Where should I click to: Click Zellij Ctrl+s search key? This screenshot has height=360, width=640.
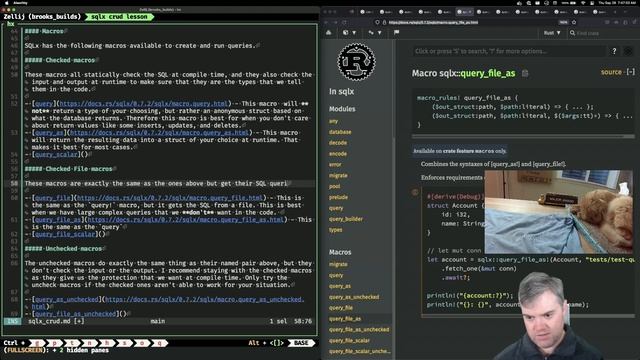coord(125,343)
